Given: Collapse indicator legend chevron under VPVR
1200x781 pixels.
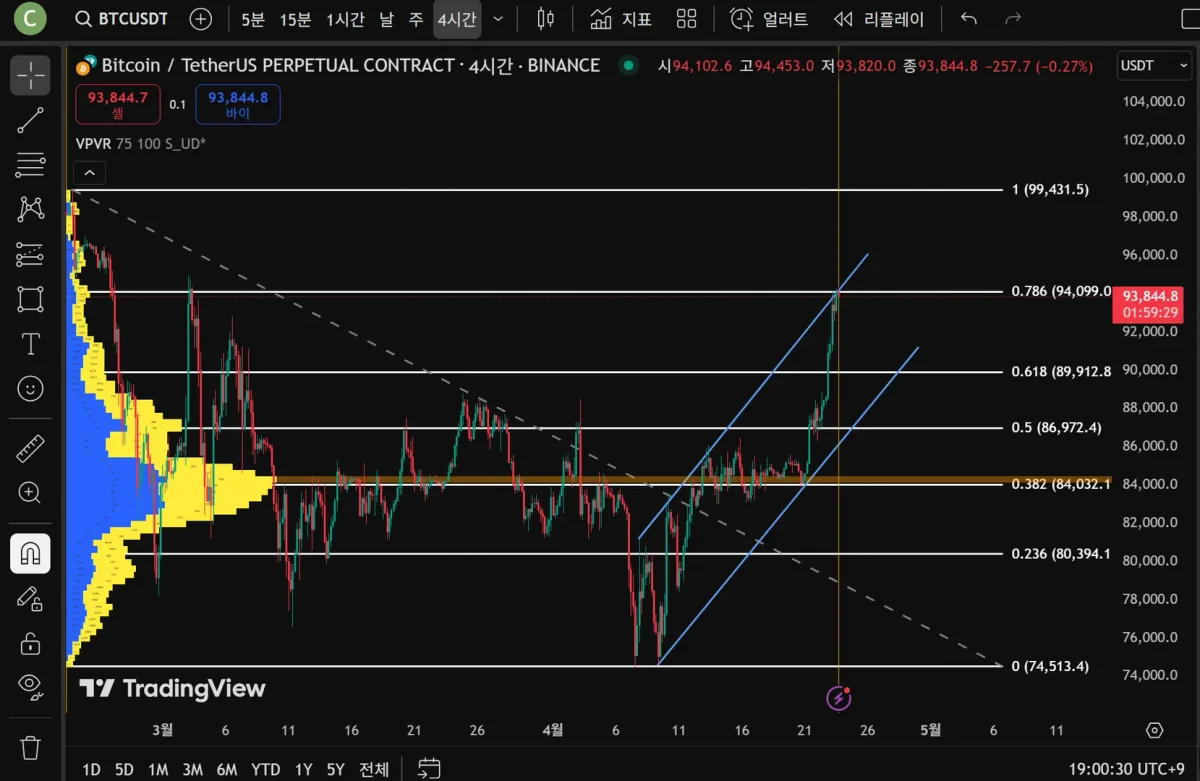Looking at the screenshot, I should point(89,173).
